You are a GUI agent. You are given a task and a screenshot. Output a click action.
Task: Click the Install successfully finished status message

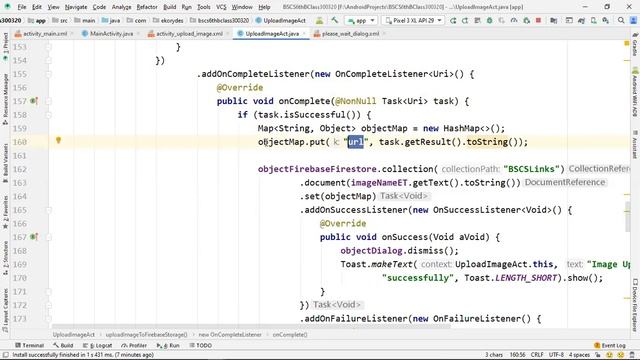(83, 355)
